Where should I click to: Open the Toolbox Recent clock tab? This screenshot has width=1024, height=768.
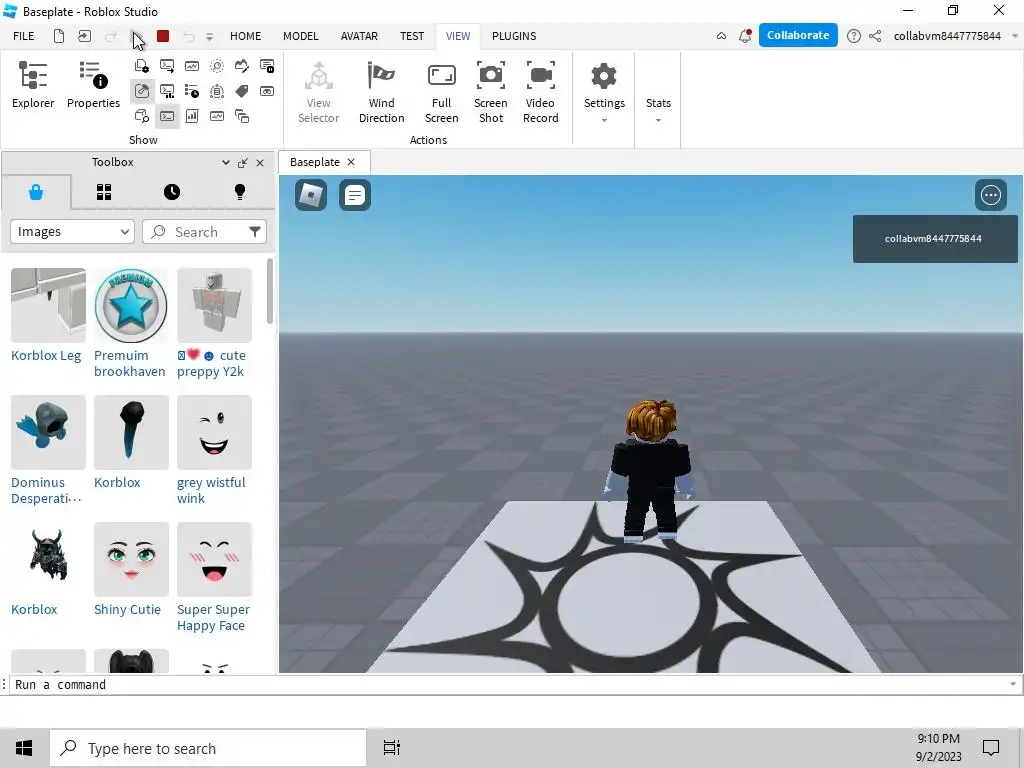(x=172, y=192)
